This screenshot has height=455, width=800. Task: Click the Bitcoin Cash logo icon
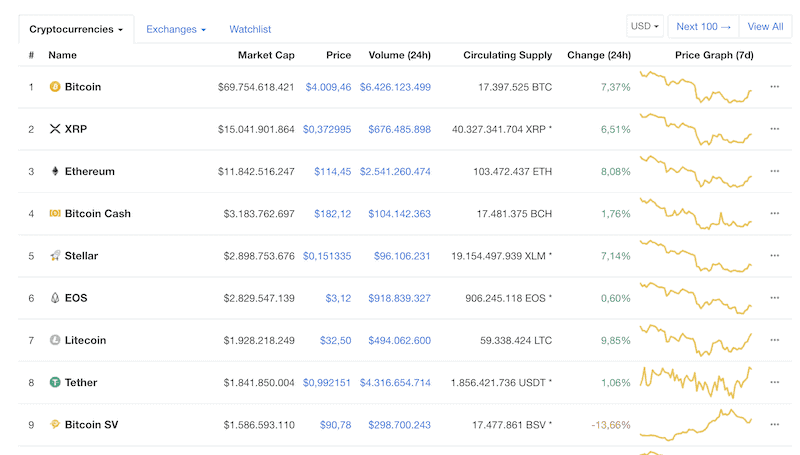55,213
